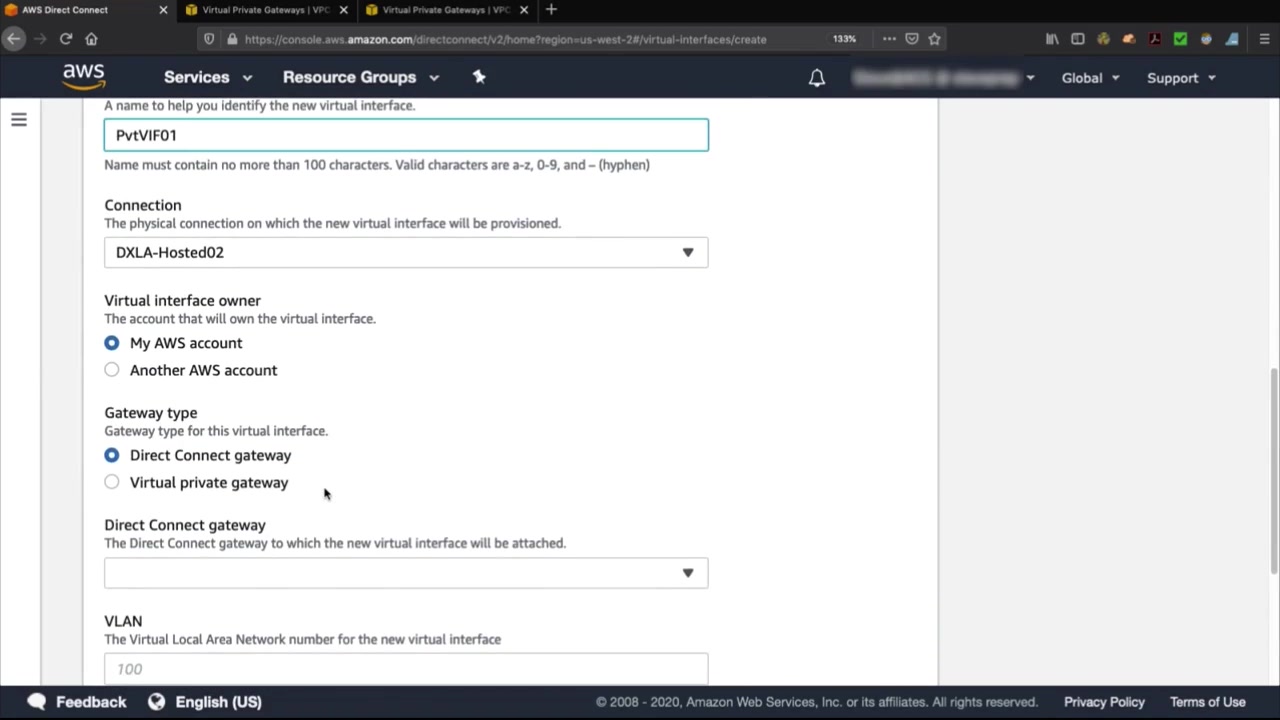Toggle the browser sidebar icon
The height and width of the screenshot is (720, 1280).
coord(1077,39)
